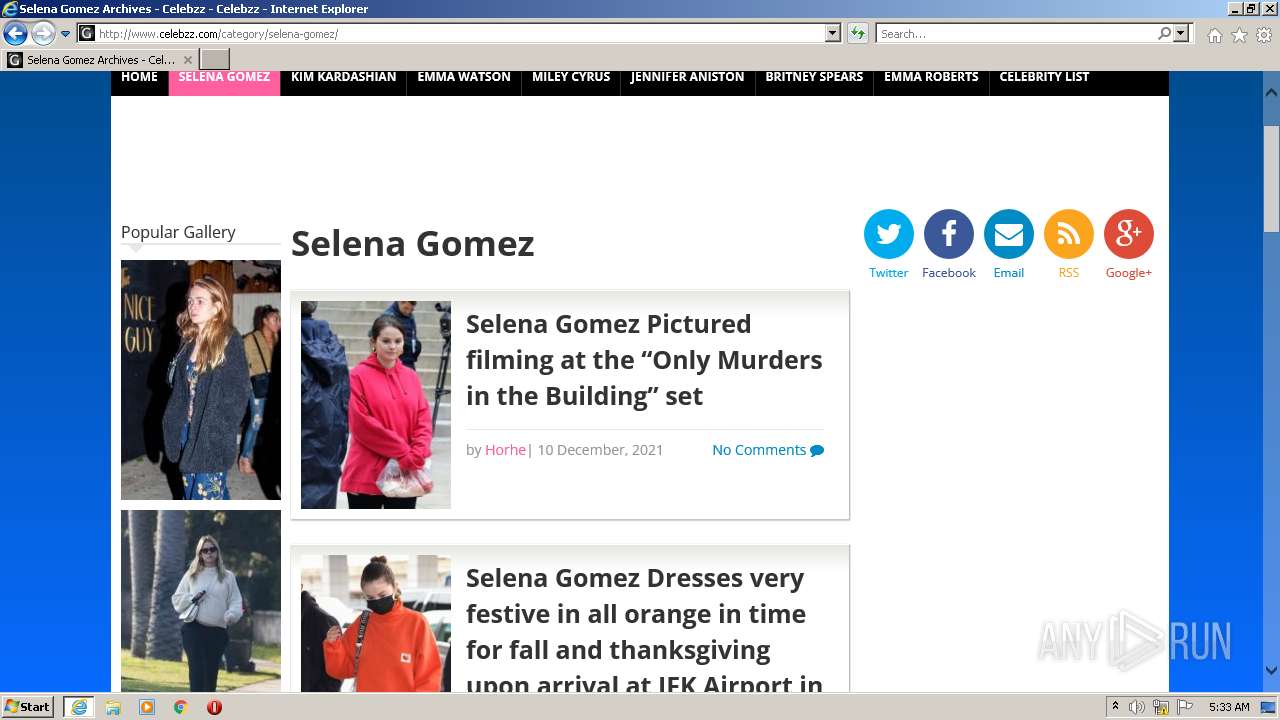Close the Selena Gomez Archives tab
This screenshot has height=720, width=1280.
(x=187, y=60)
